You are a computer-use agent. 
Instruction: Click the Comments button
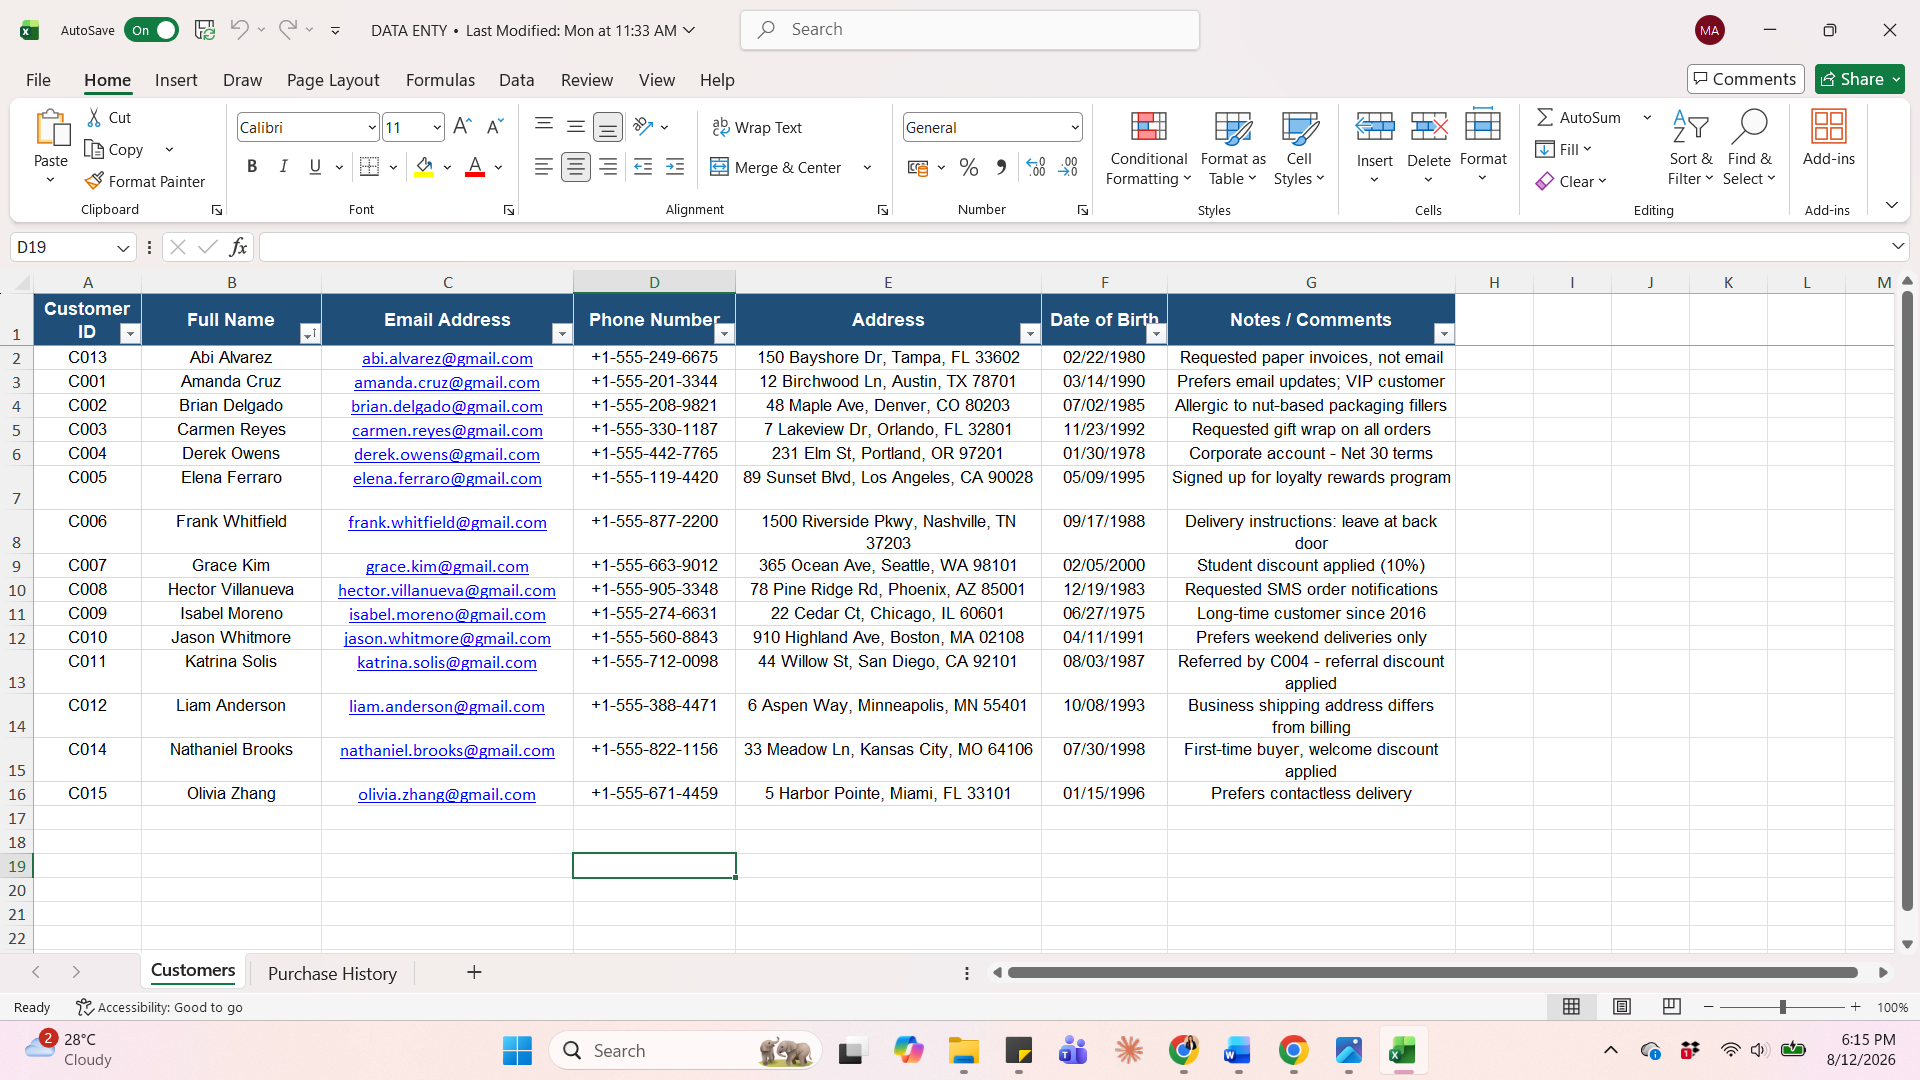[x=1745, y=79]
